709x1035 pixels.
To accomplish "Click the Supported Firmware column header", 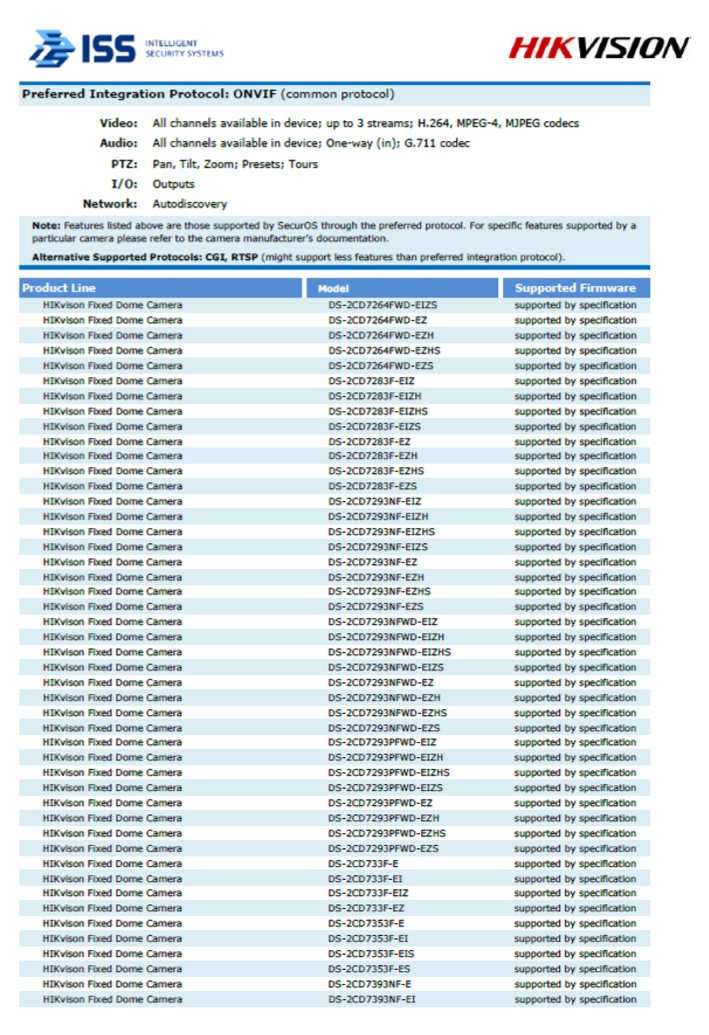I will (576, 288).
